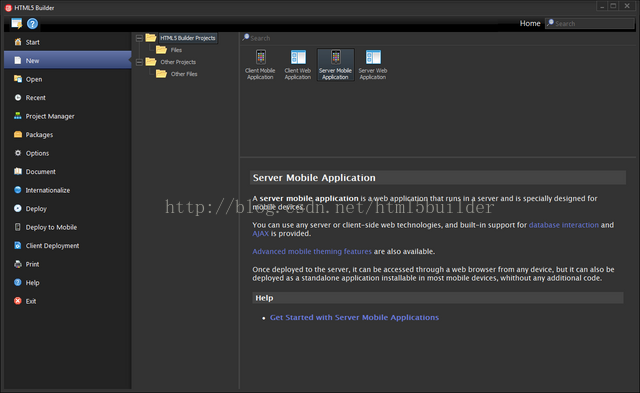Click the Open folder icon
The image size is (640, 393).
point(18,79)
